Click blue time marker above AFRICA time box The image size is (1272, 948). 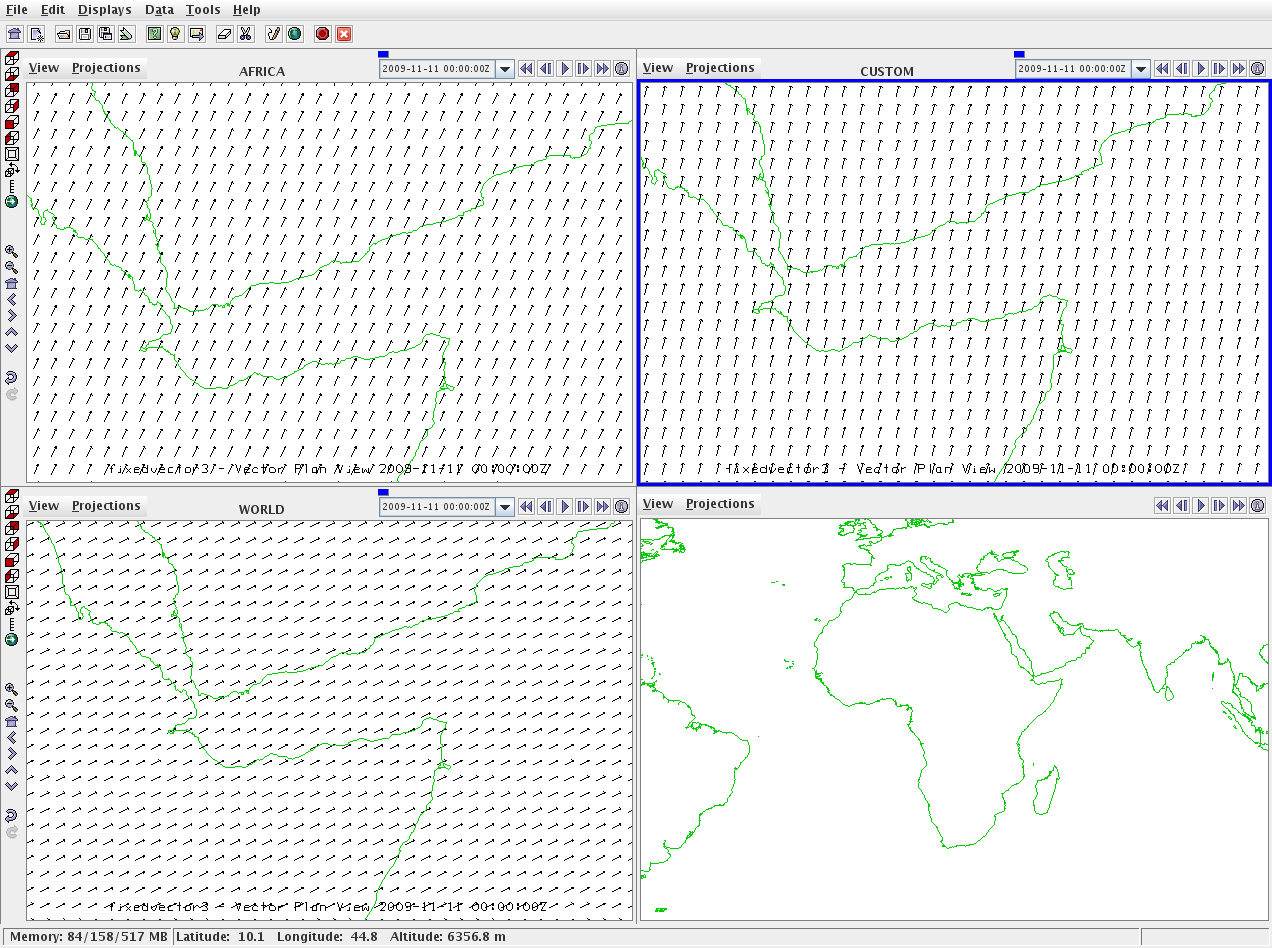383,54
